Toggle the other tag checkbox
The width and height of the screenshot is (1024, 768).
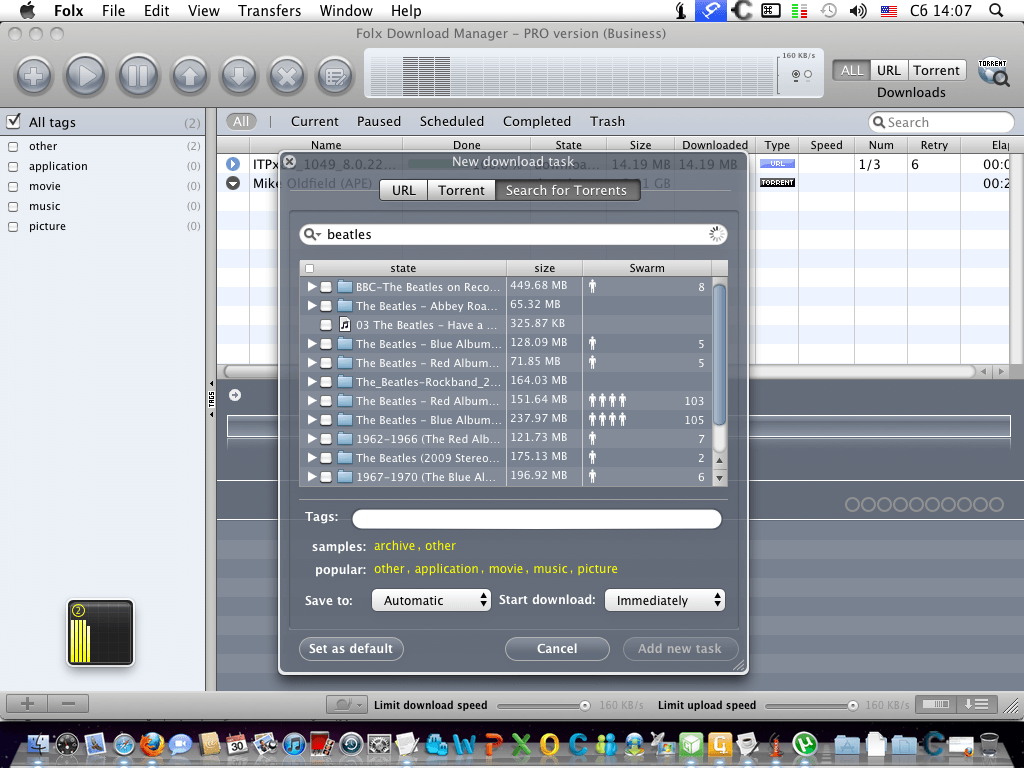pyautogui.click(x=12, y=147)
